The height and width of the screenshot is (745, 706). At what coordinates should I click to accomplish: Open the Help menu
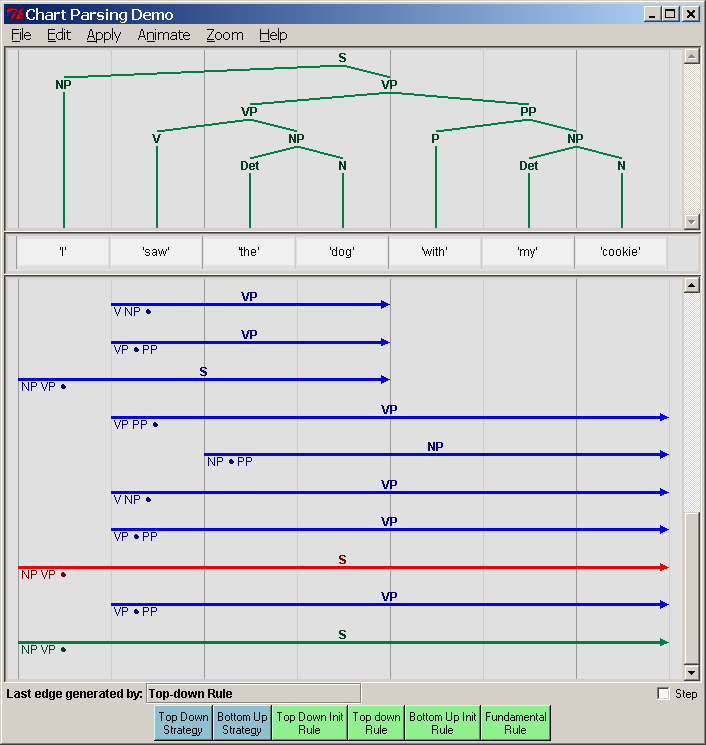273,35
